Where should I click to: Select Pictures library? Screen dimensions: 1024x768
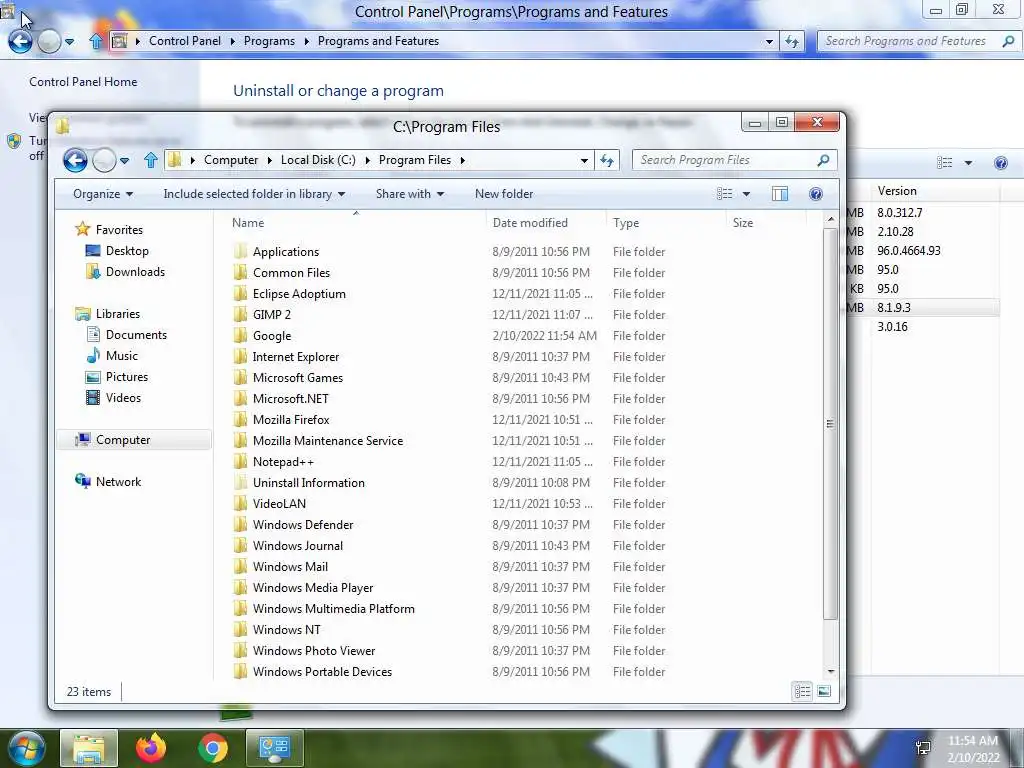tap(127, 377)
